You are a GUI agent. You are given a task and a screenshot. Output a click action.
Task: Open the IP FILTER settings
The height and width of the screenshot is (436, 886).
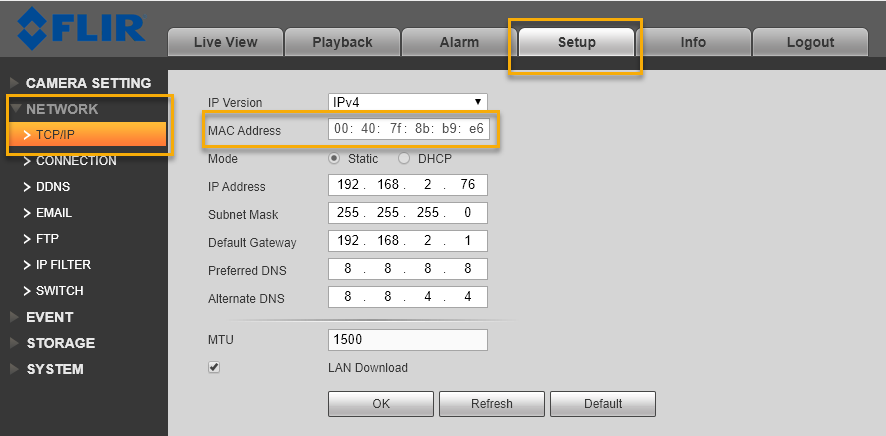click(x=63, y=265)
